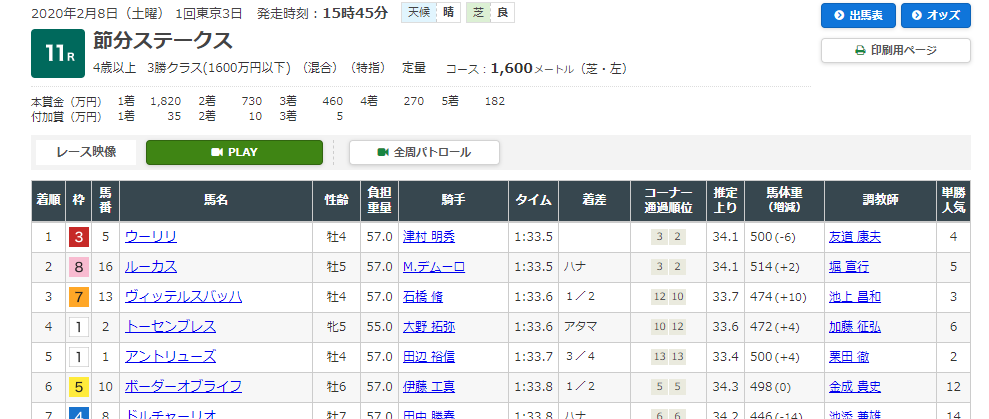
Task: Click trainer 堀 宣行 link
Action: (x=849, y=267)
